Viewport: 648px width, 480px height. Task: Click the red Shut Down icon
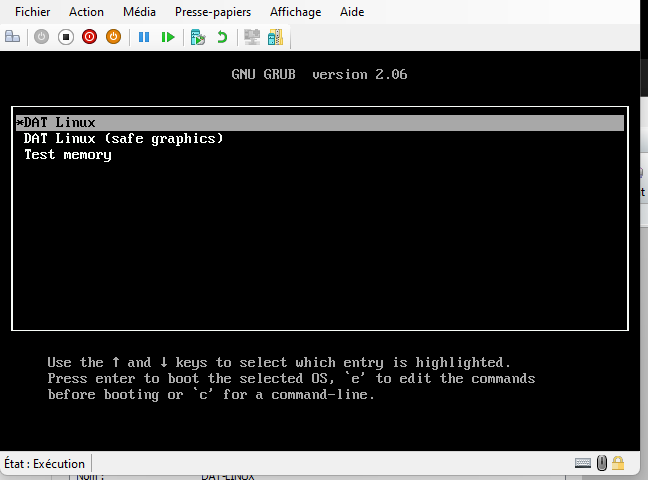click(x=89, y=37)
